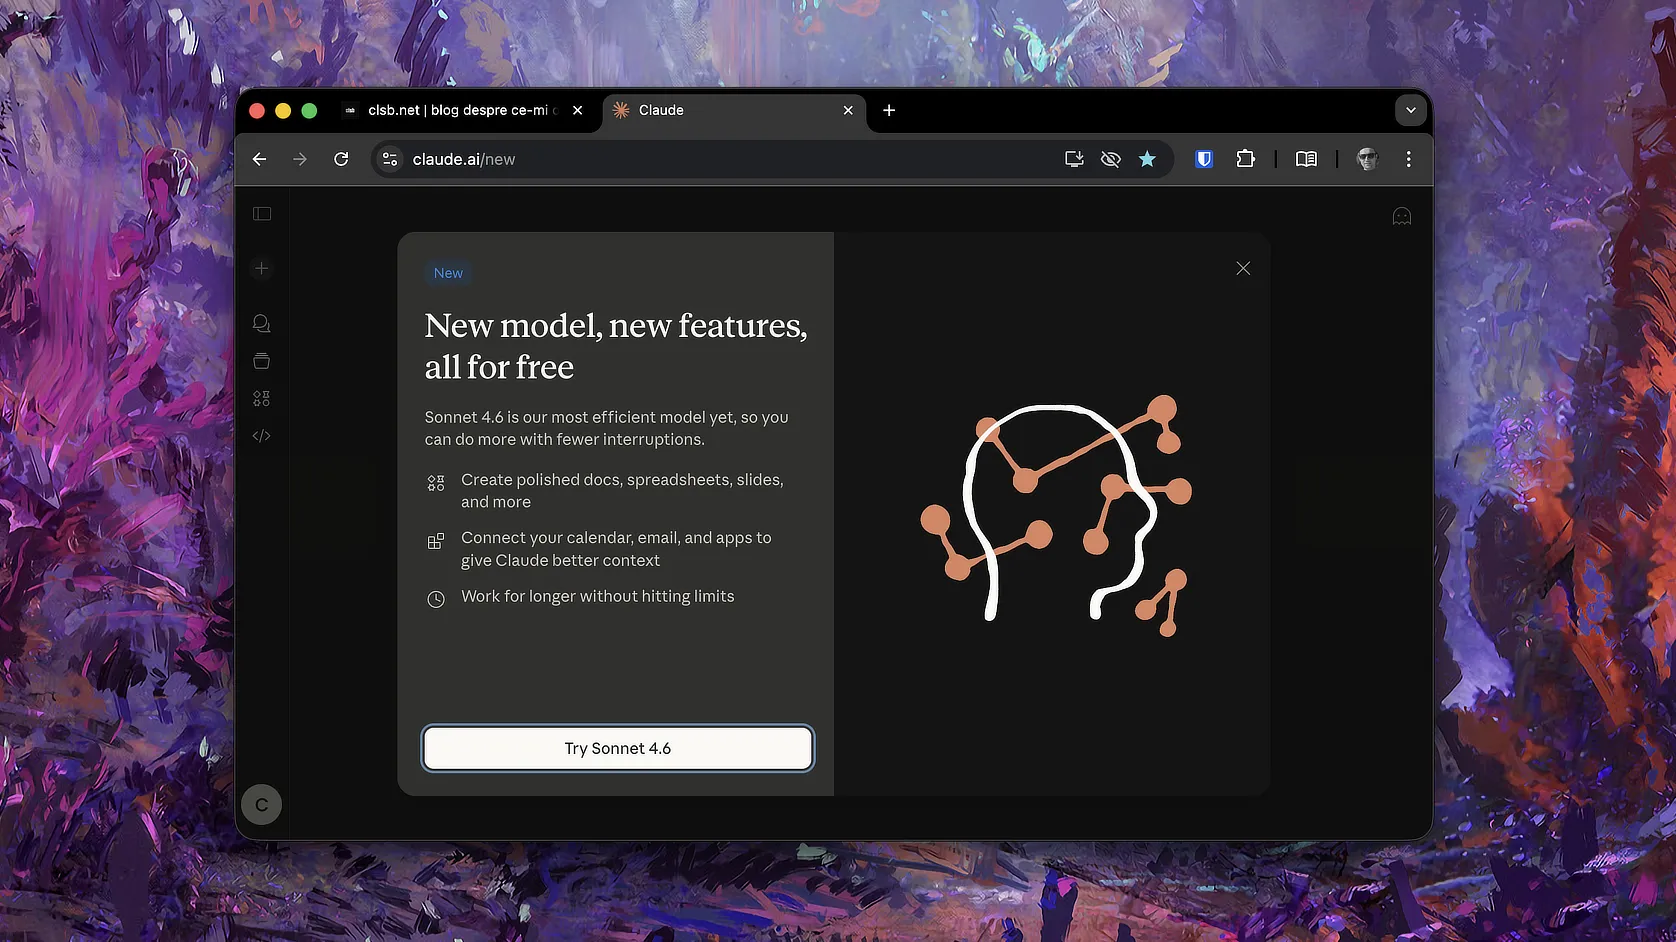Start a new chat with plus icon
Image resolution: width=1676 pixels, height=942 pixels.
(262, 268)
